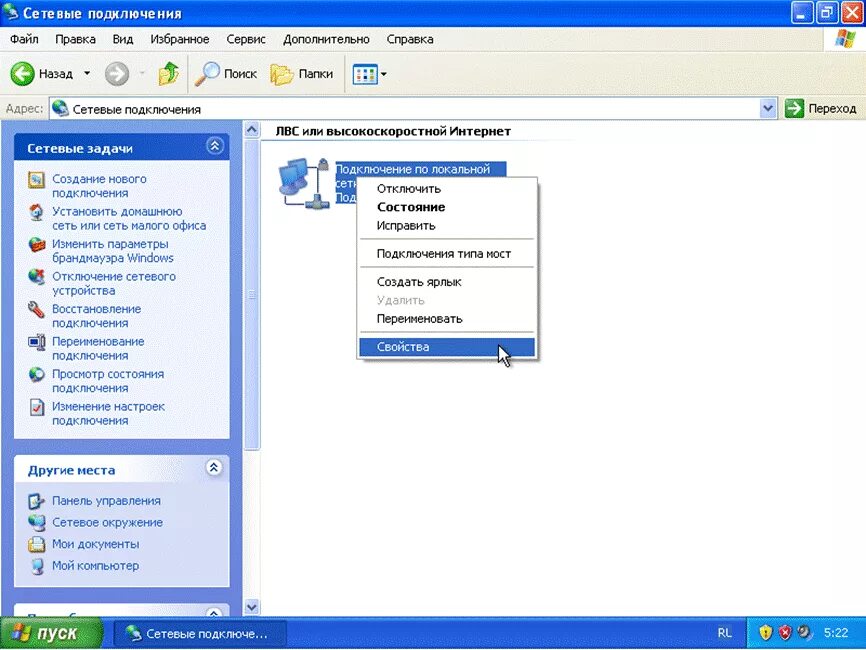Image resolution: width=866 pixels, height=650 pixels.
Task: Click the Windows firewall settings icon
Action: coord(36,245)
